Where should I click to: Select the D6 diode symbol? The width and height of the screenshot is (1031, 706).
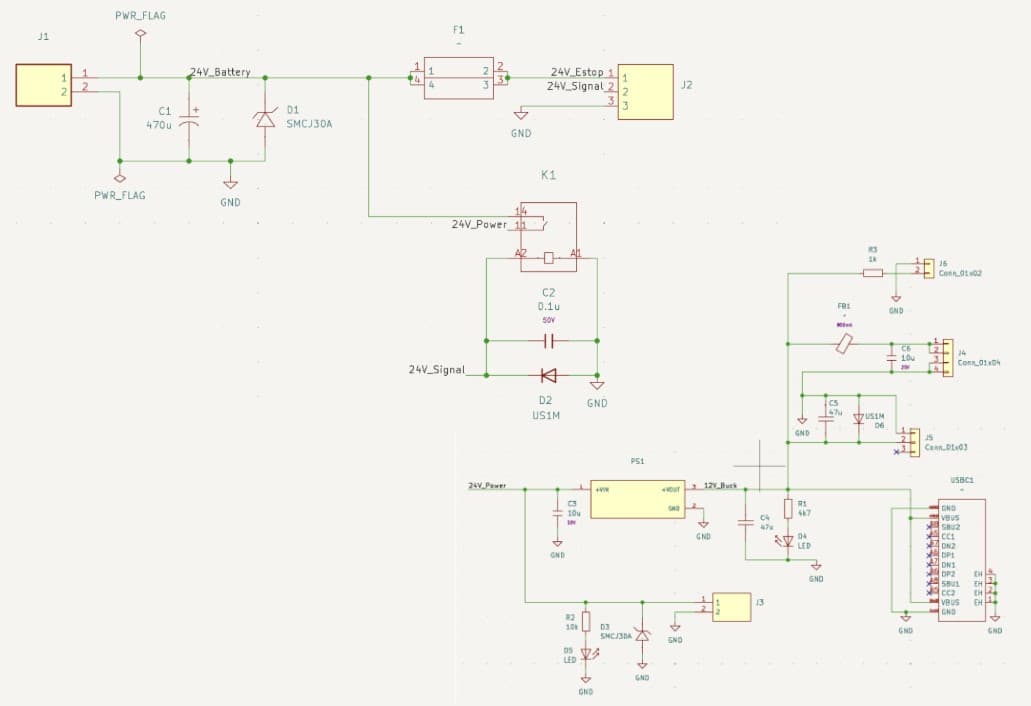pyautogui.click(x=858, y=419)
